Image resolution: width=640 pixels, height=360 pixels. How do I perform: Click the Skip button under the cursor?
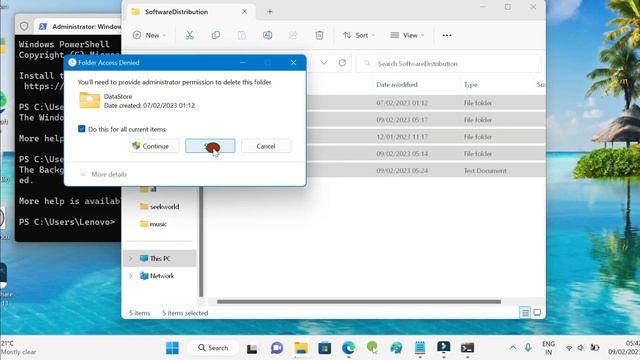click(x=210, y=146)
